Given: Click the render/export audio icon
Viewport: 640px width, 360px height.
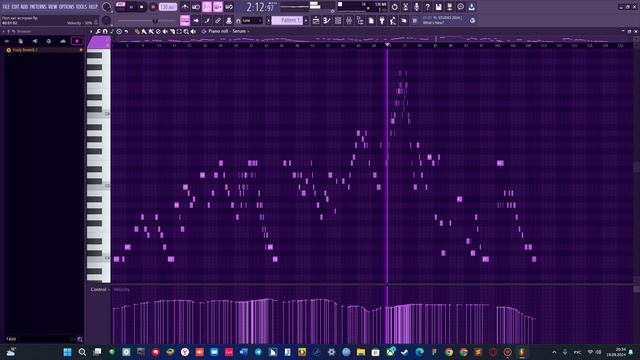Looking at the screenshot, I should (x=449, y=7).
